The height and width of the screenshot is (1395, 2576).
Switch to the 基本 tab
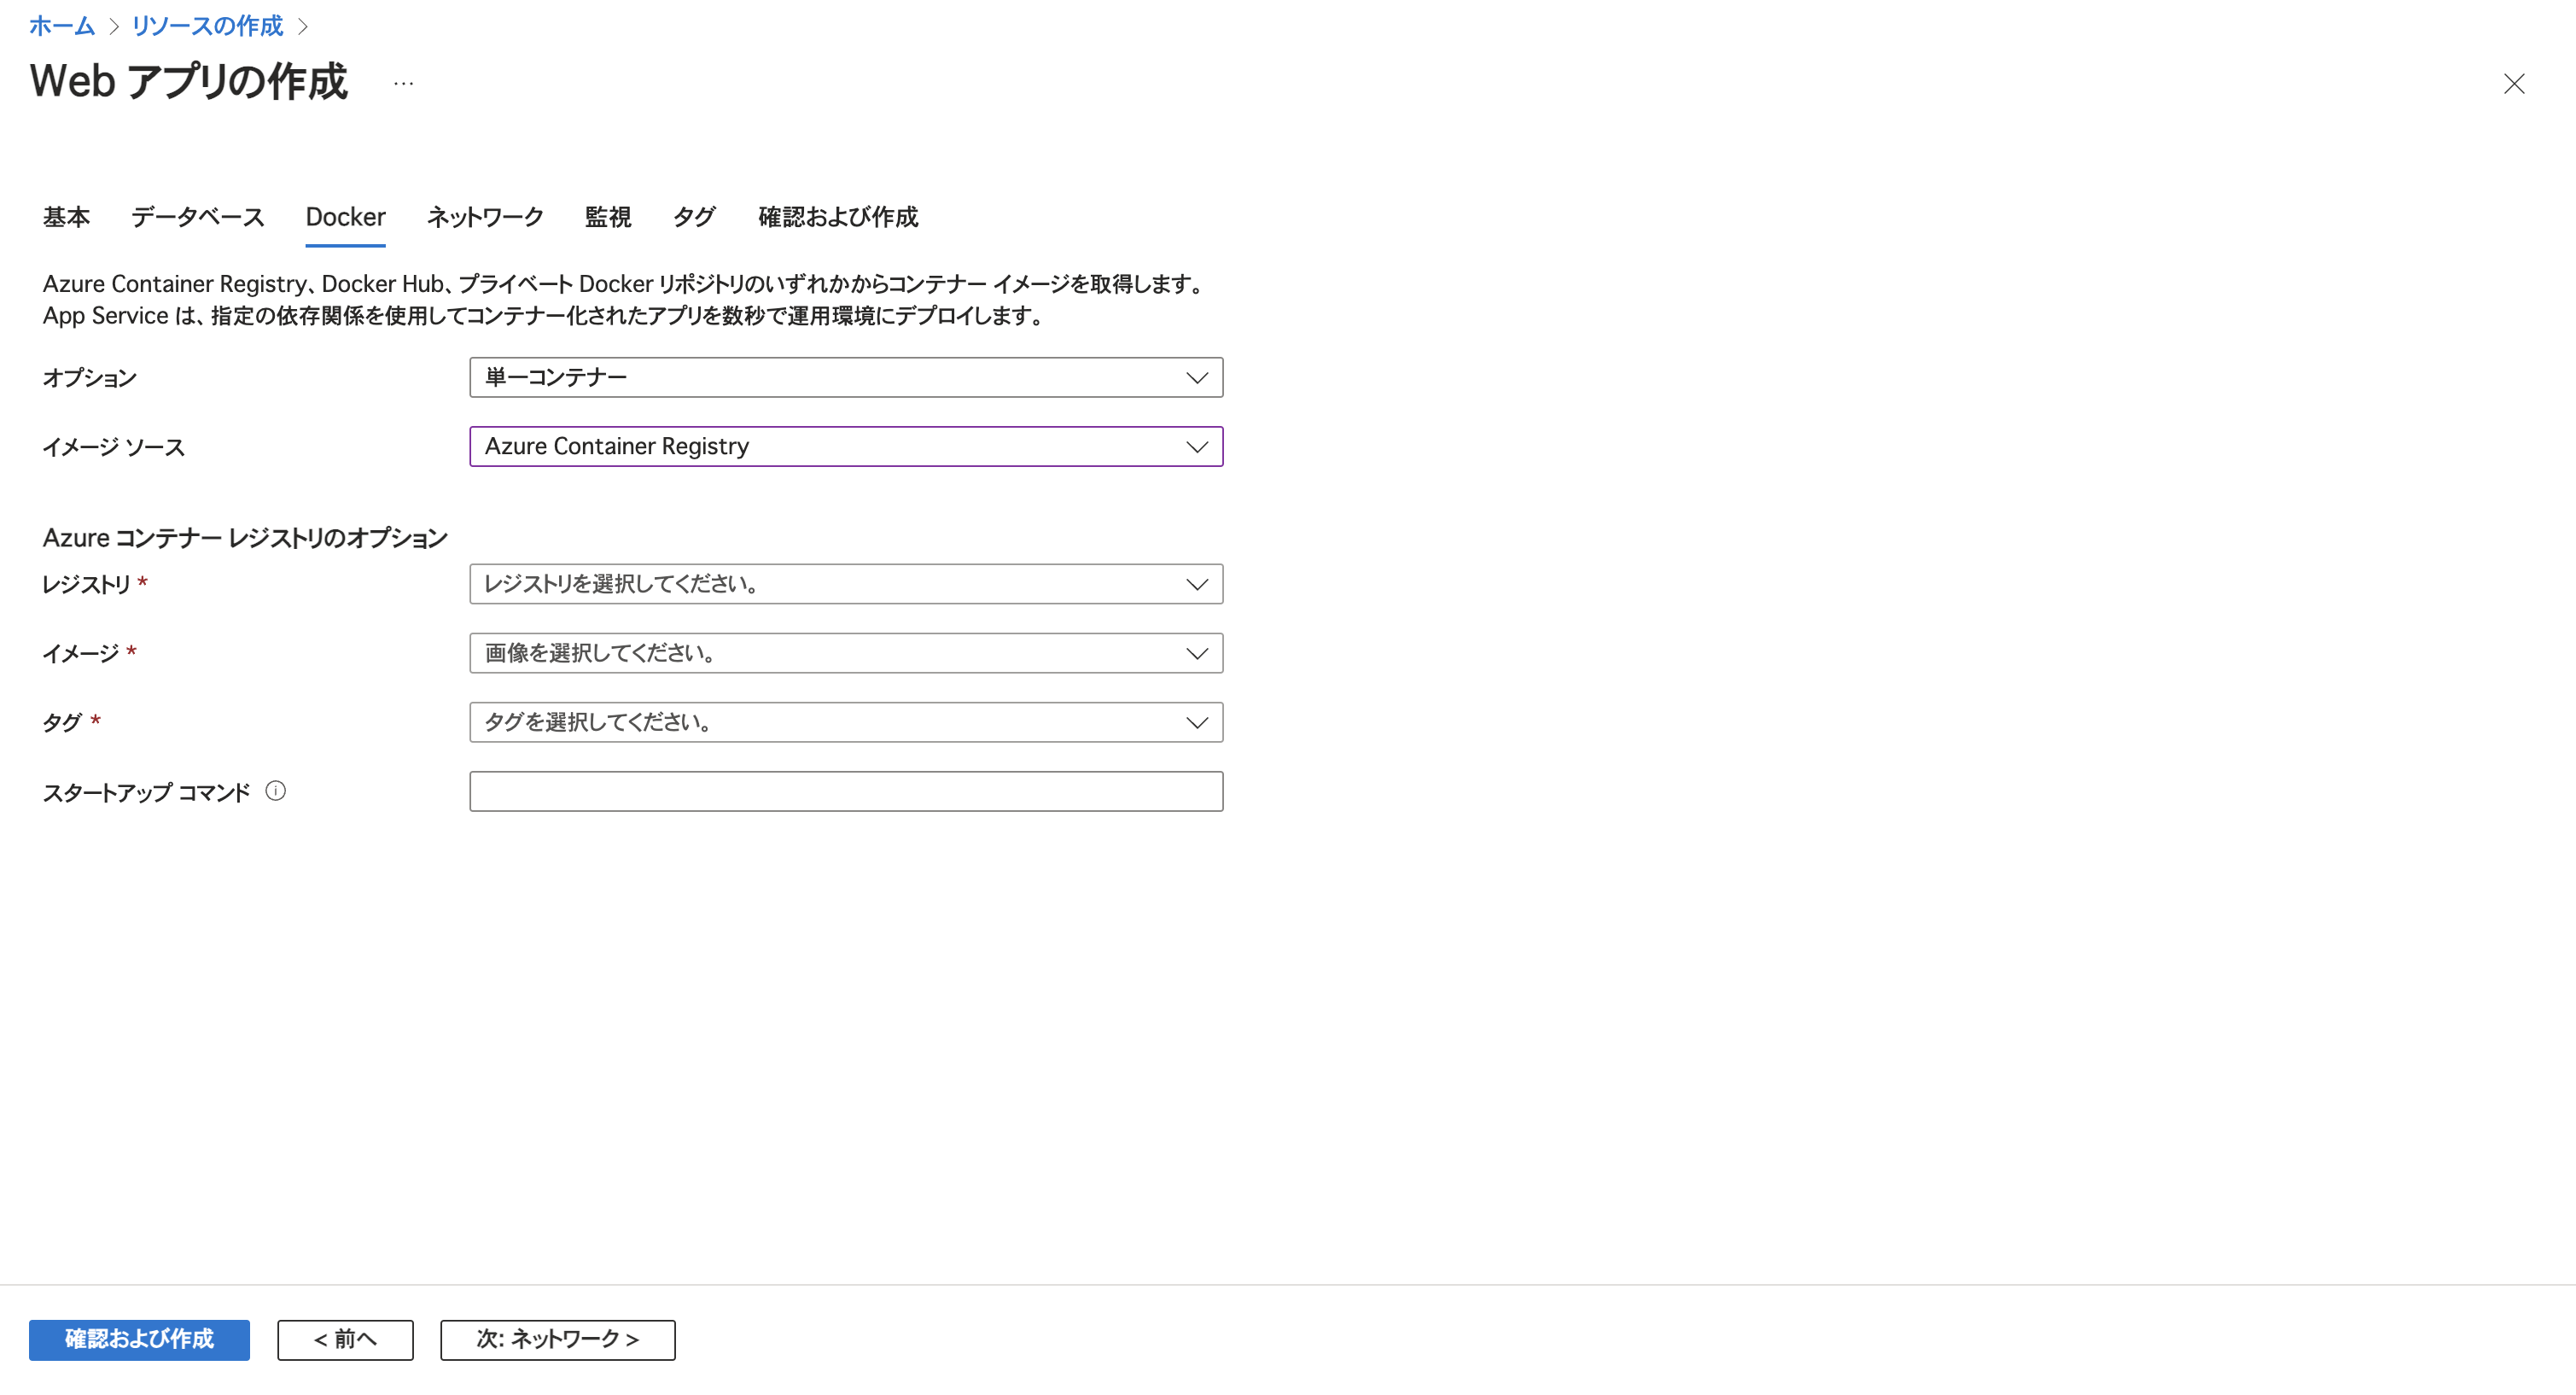[66, 217]
